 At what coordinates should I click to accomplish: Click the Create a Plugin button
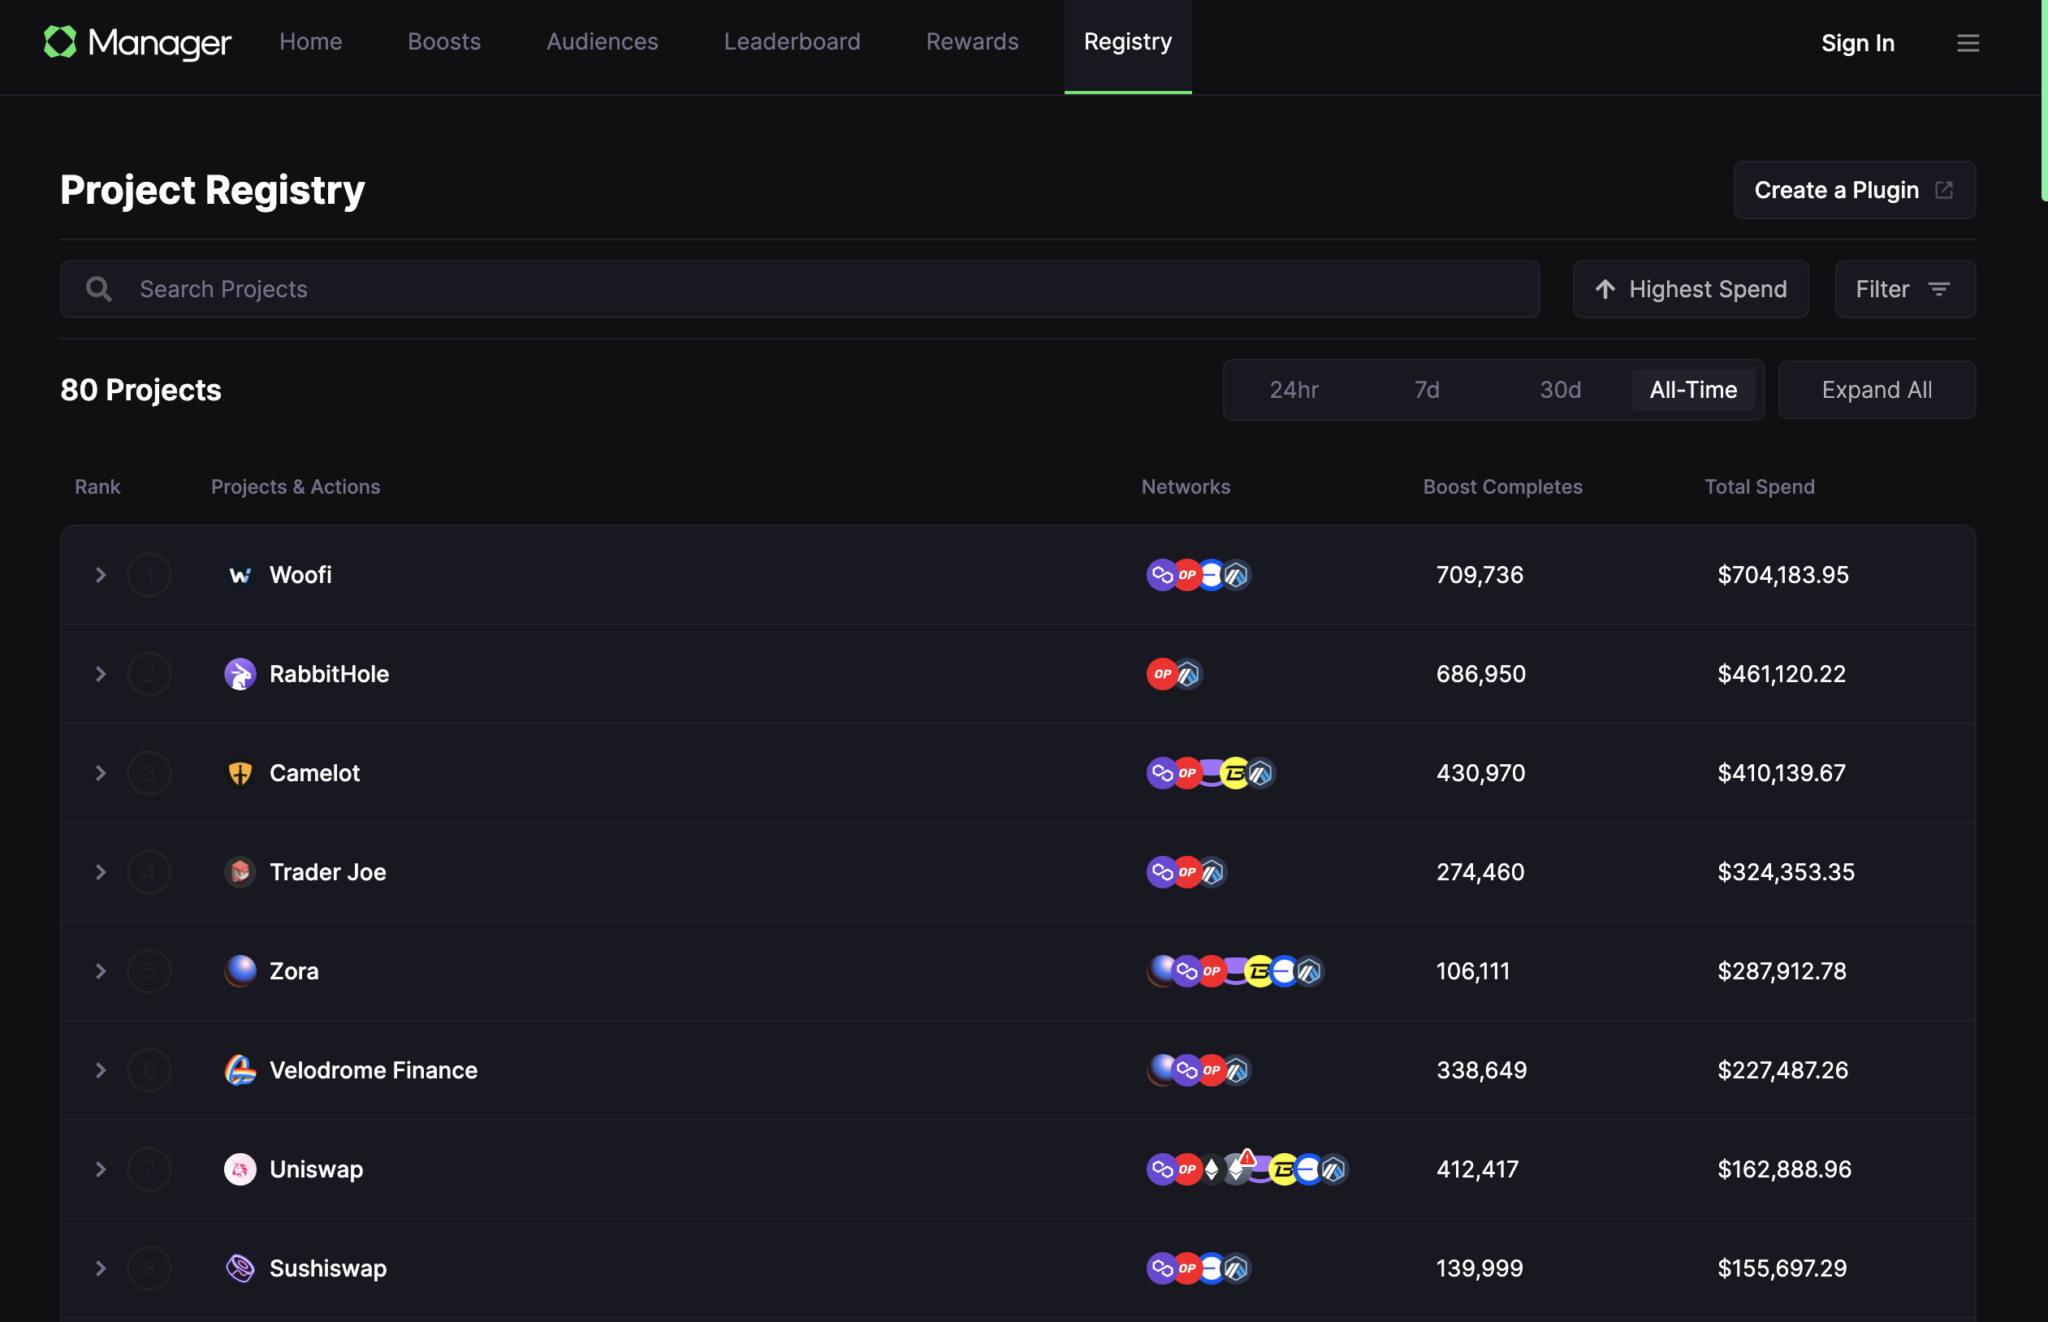[1853, 190]
